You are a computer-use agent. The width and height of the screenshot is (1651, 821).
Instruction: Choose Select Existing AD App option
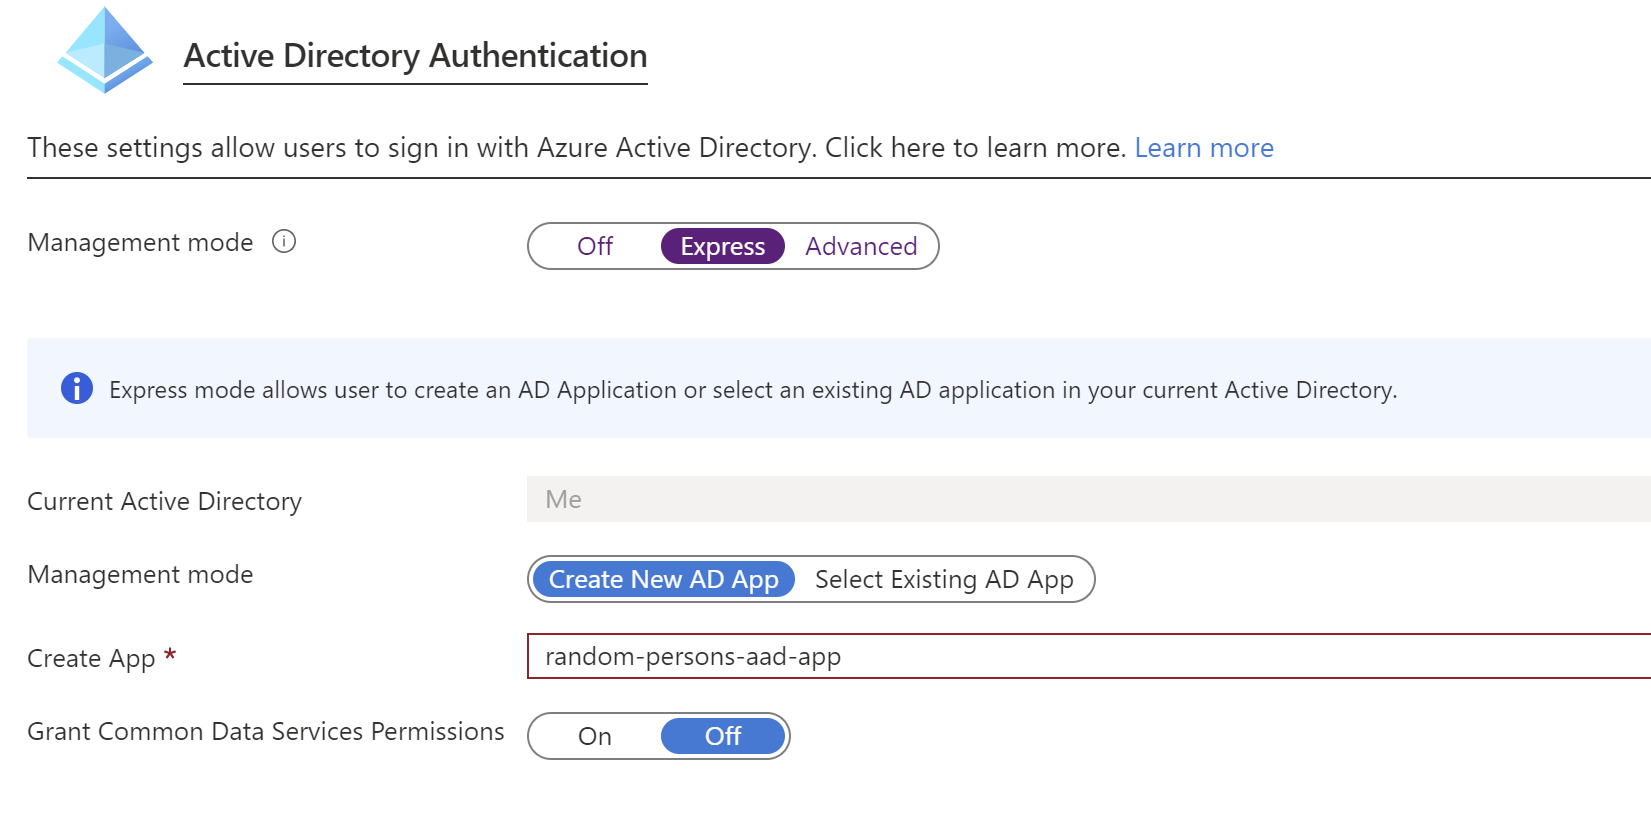(x=944, y=579)
